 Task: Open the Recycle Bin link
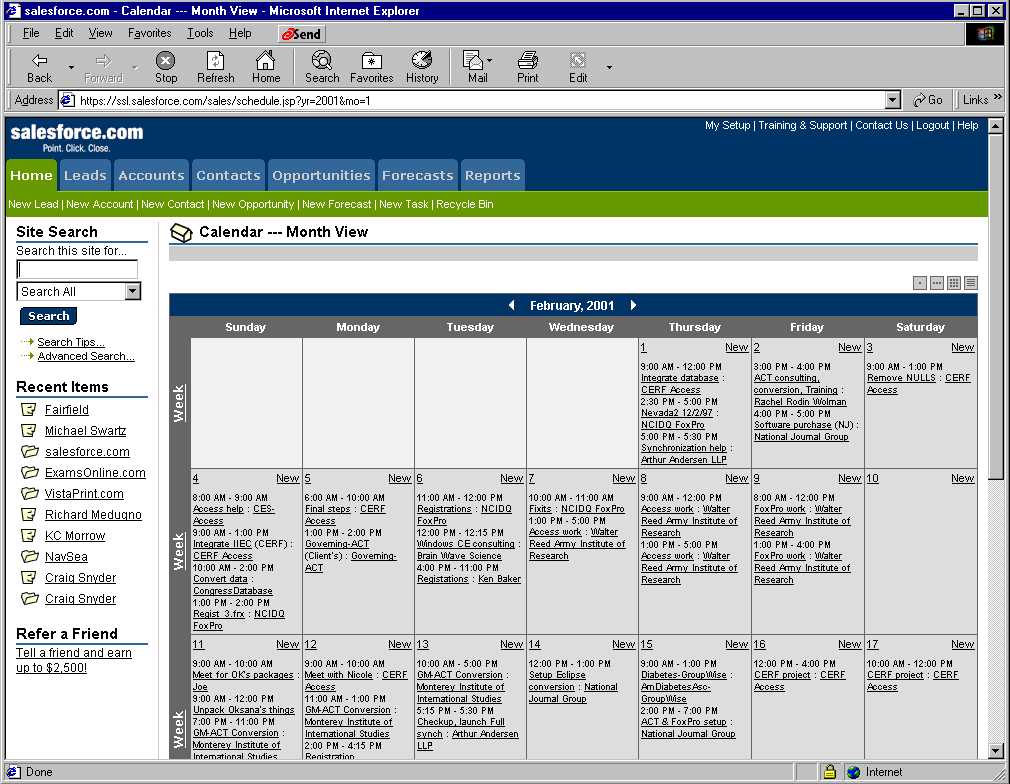[464, 204]
